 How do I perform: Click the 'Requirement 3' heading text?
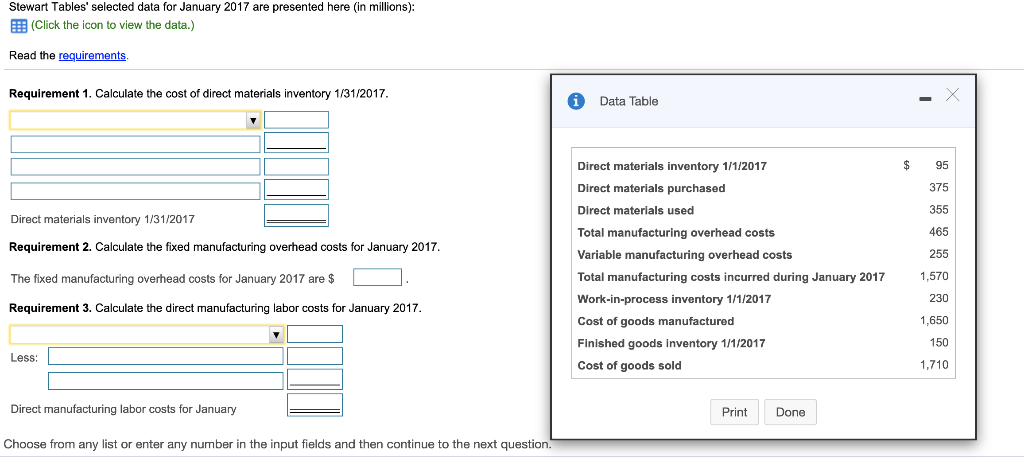(50, 308)
